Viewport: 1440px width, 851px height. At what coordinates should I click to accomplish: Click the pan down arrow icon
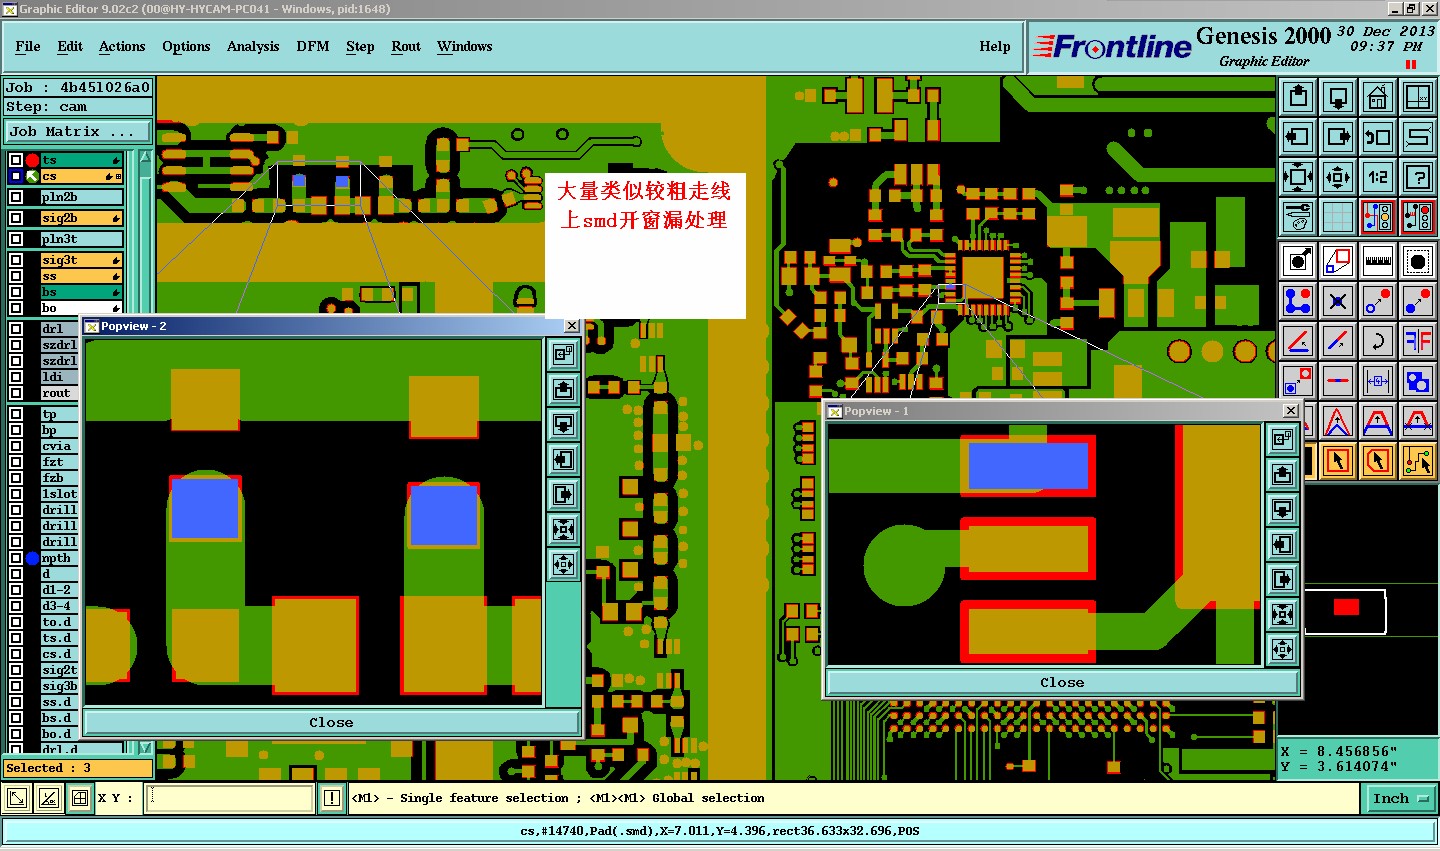(1338, 97)
